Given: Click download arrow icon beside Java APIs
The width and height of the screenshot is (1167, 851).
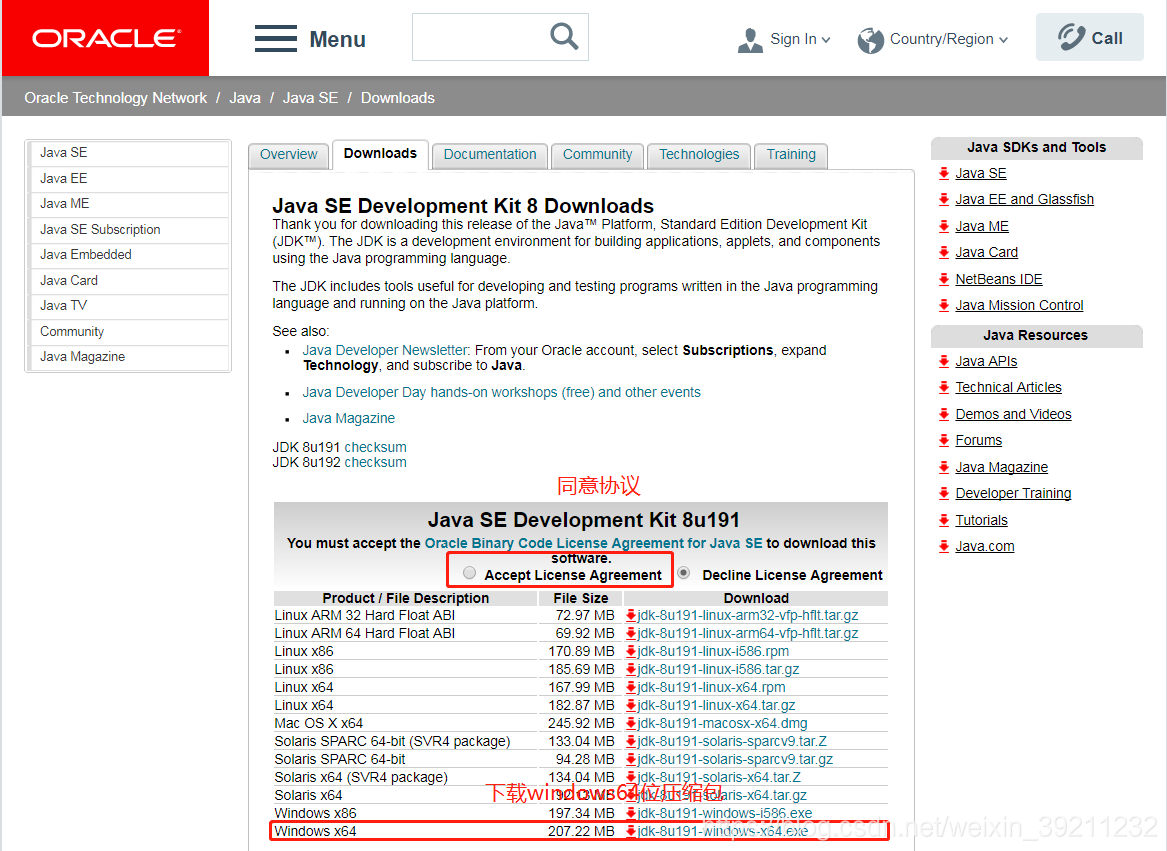Looking at the screenshot, I should [944, 361].
